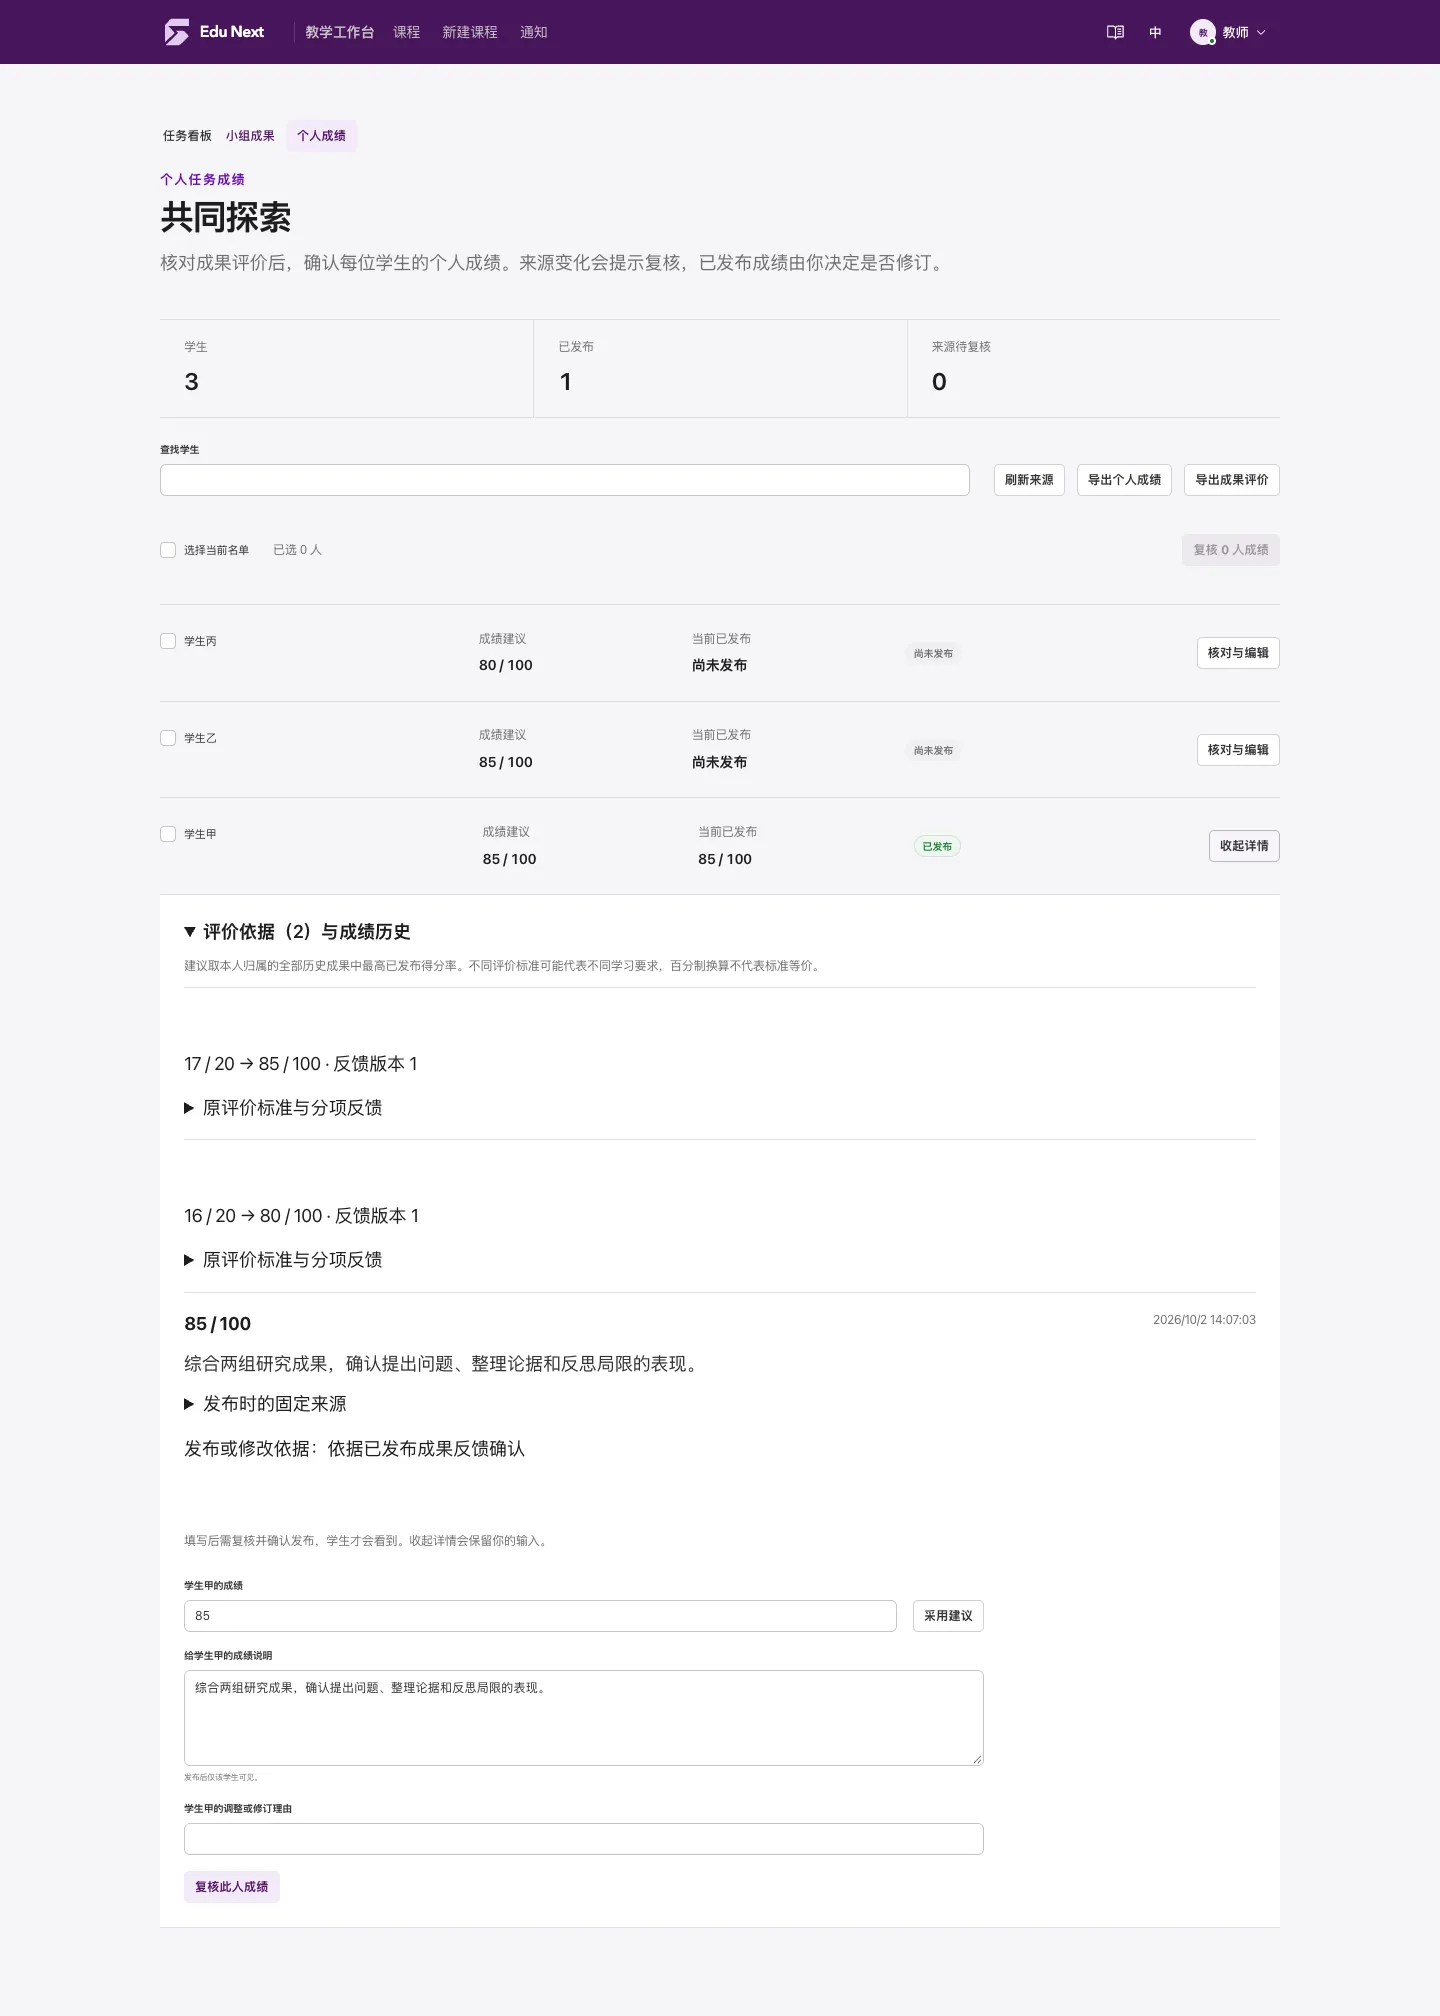Click the 共同探索 page heading
1440x2016 pixels.
pos(226,218)
